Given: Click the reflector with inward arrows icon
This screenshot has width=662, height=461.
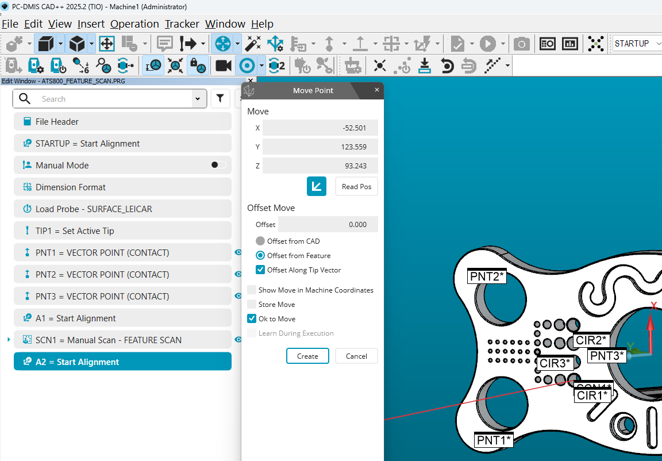Looking at the screenshot, I should point(175,65).
